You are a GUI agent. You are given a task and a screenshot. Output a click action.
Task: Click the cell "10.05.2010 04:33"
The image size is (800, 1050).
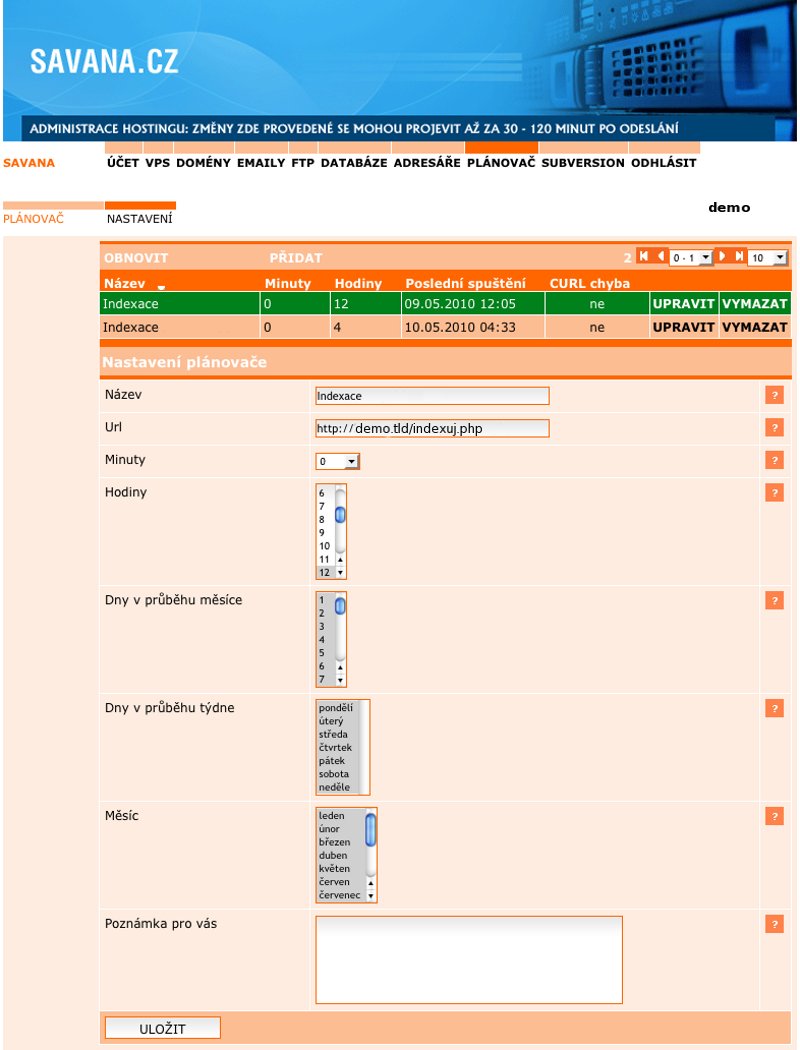(473, 327)
